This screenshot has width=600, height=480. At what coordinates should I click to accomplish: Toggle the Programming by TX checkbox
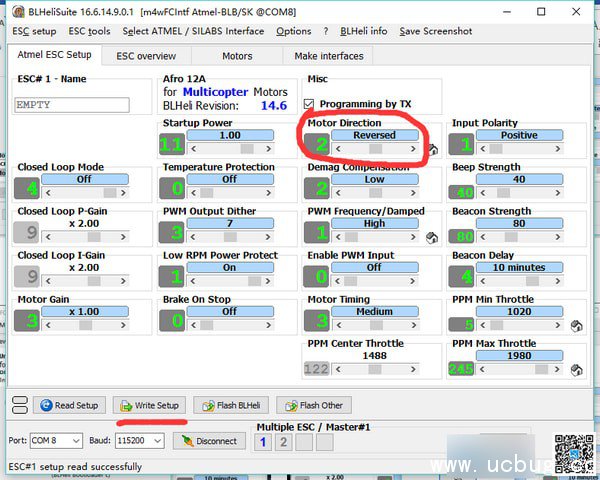(x=310, y=104)
